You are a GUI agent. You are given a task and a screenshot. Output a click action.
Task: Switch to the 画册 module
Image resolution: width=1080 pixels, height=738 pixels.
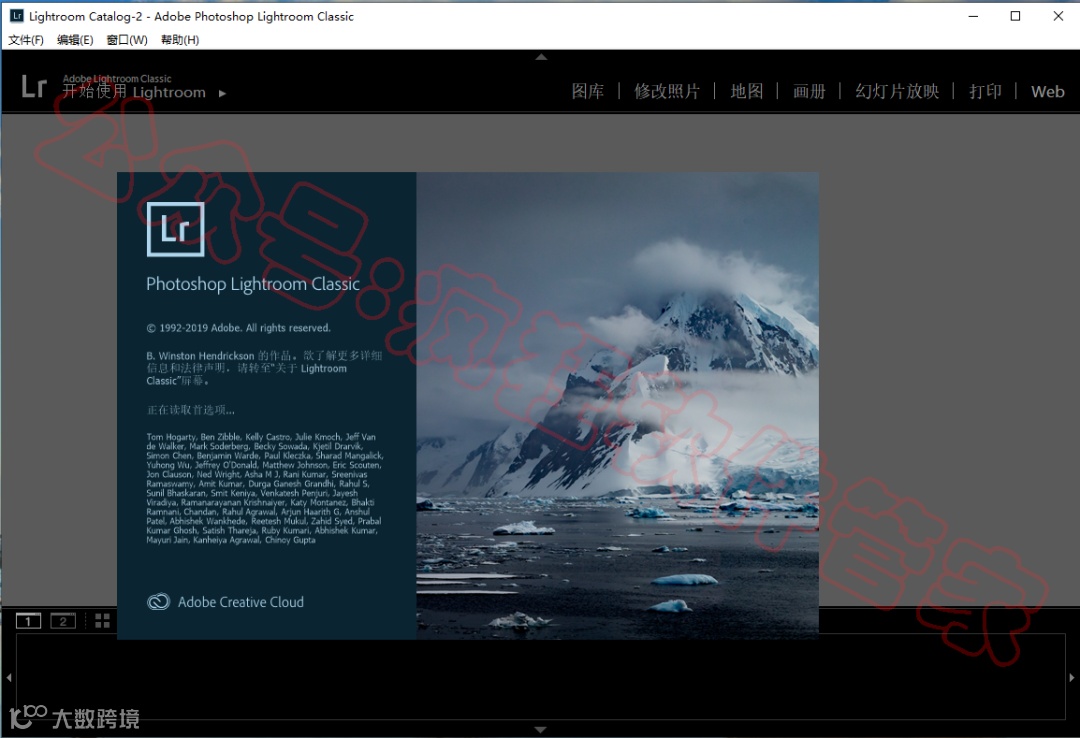[x=809, y=91]
